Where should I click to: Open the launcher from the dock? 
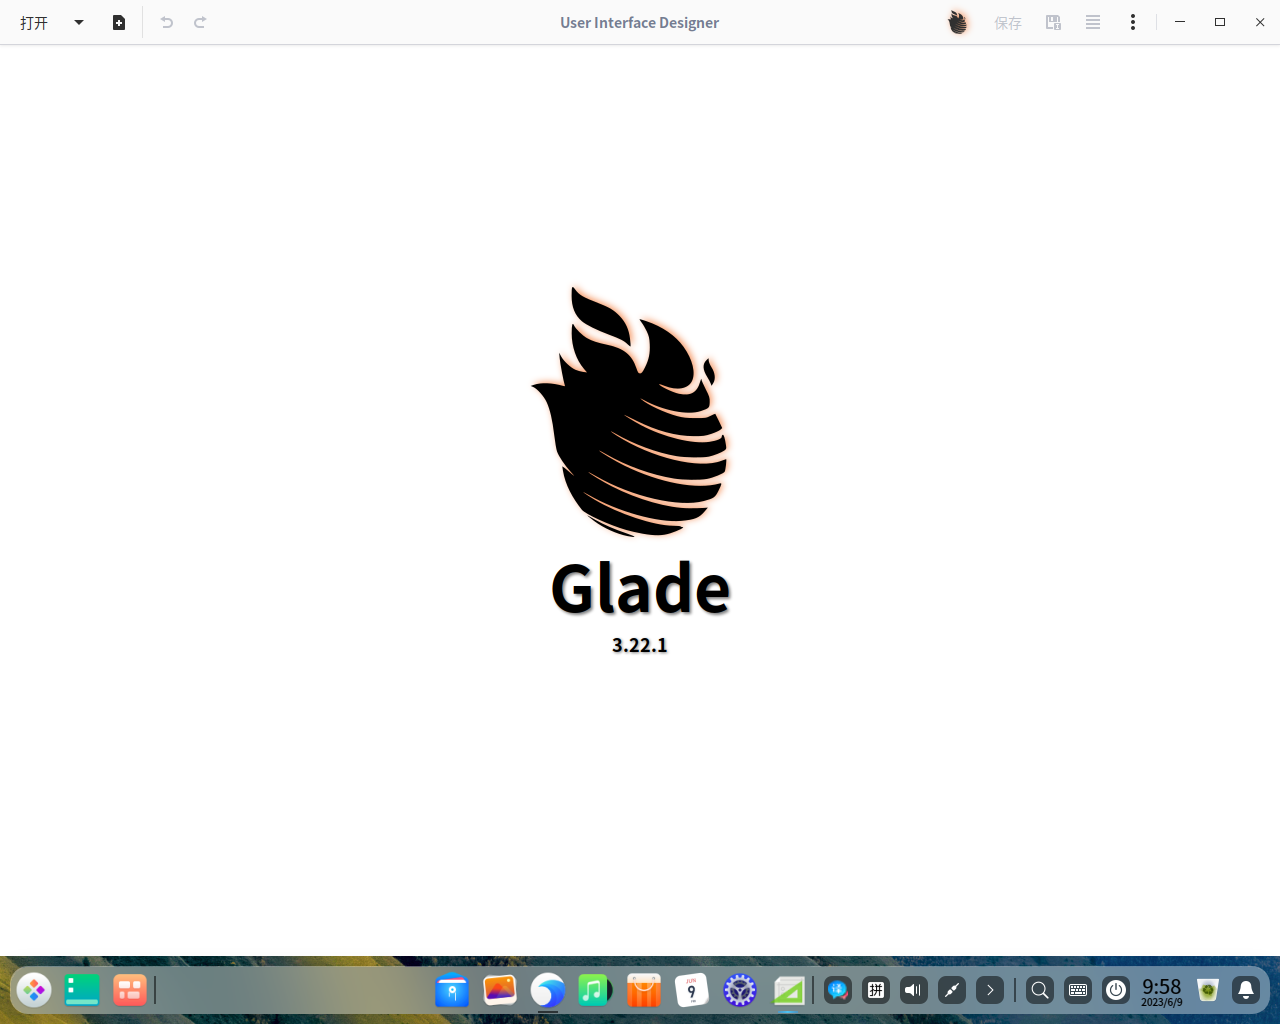(34, 990)
